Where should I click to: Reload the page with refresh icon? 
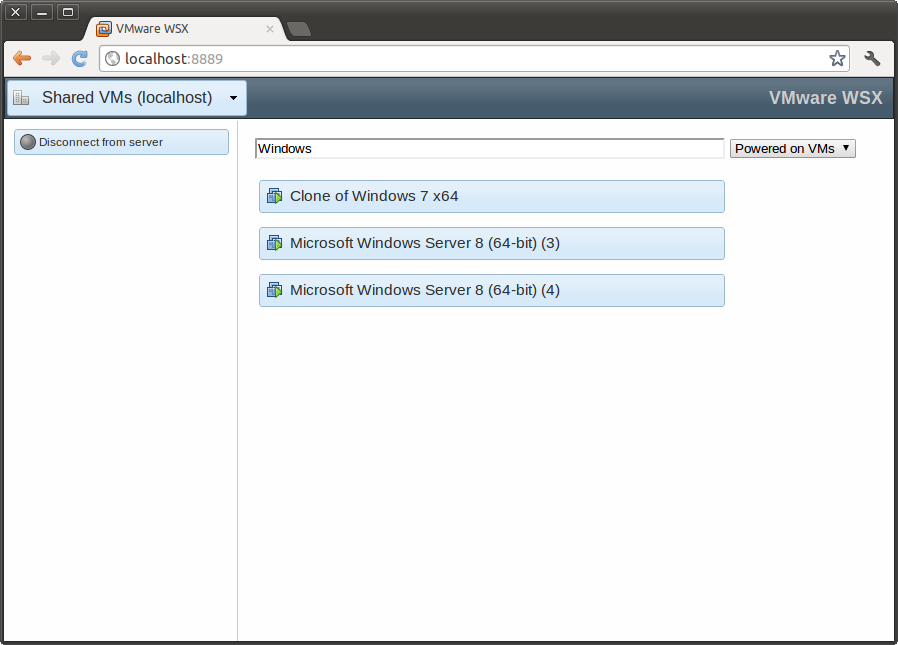[80, 58]
